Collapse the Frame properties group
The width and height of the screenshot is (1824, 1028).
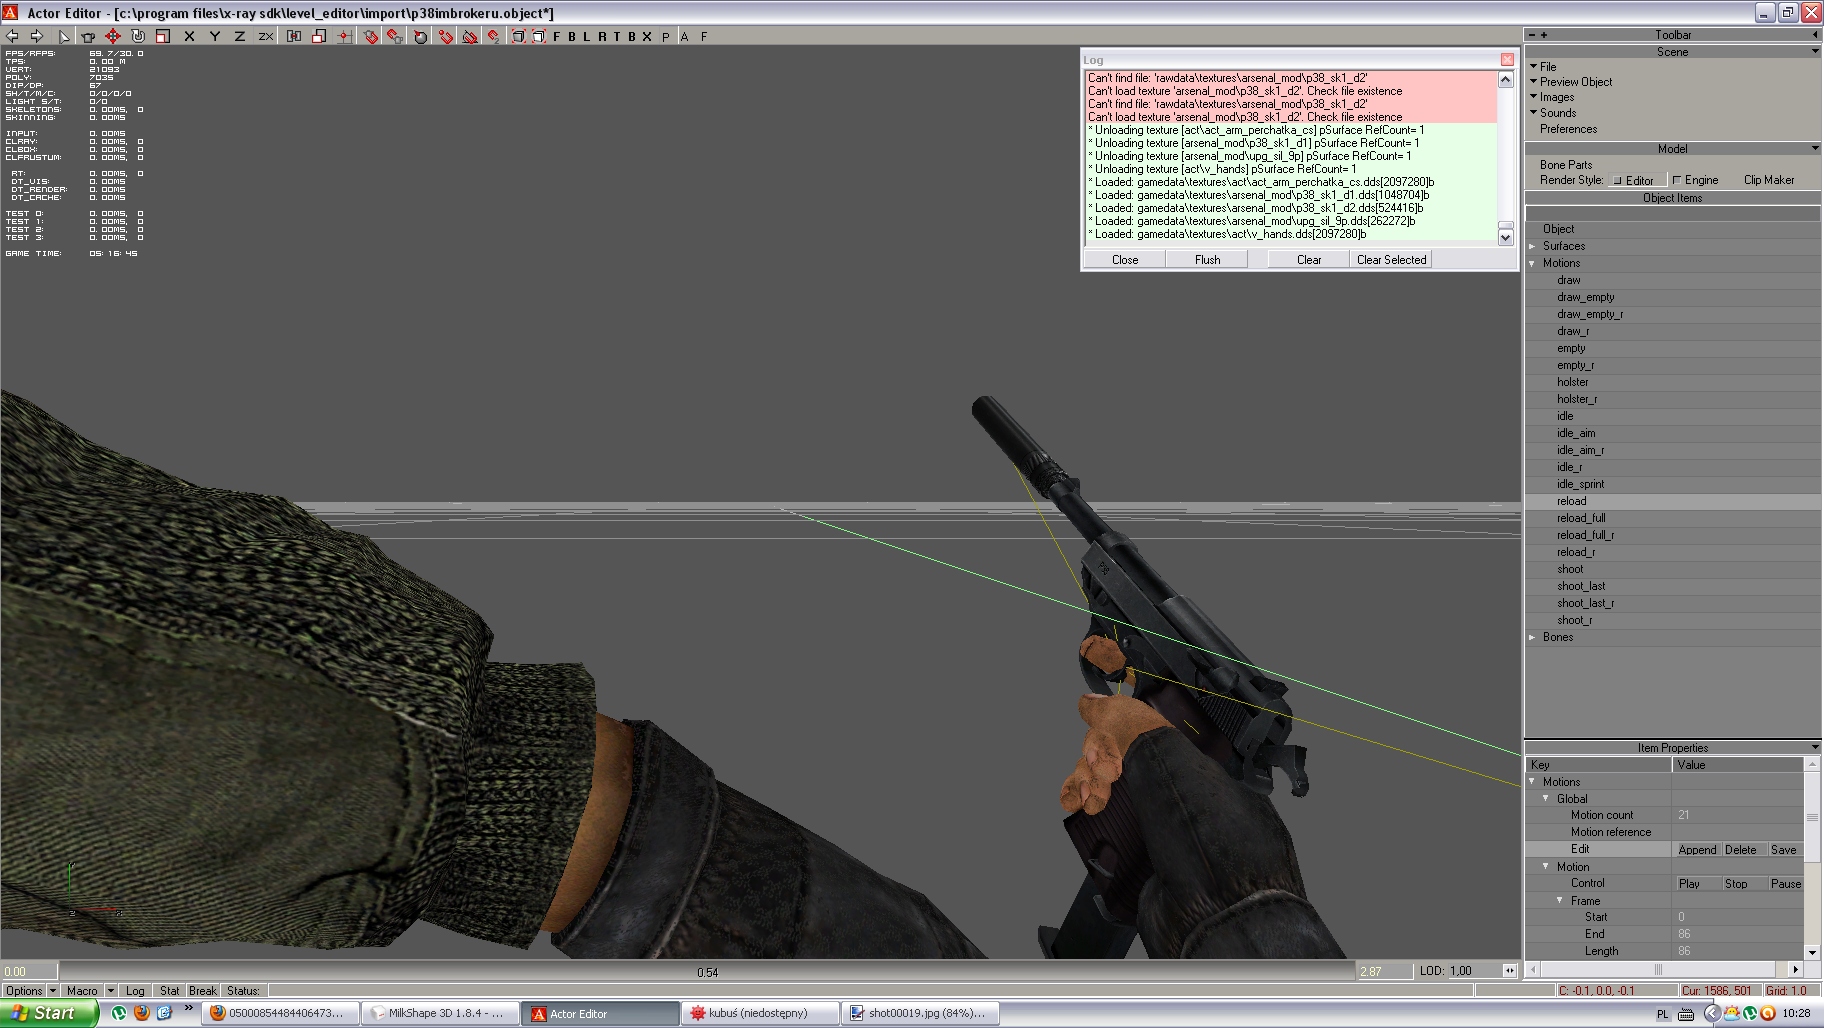(x=1560, y=900)
